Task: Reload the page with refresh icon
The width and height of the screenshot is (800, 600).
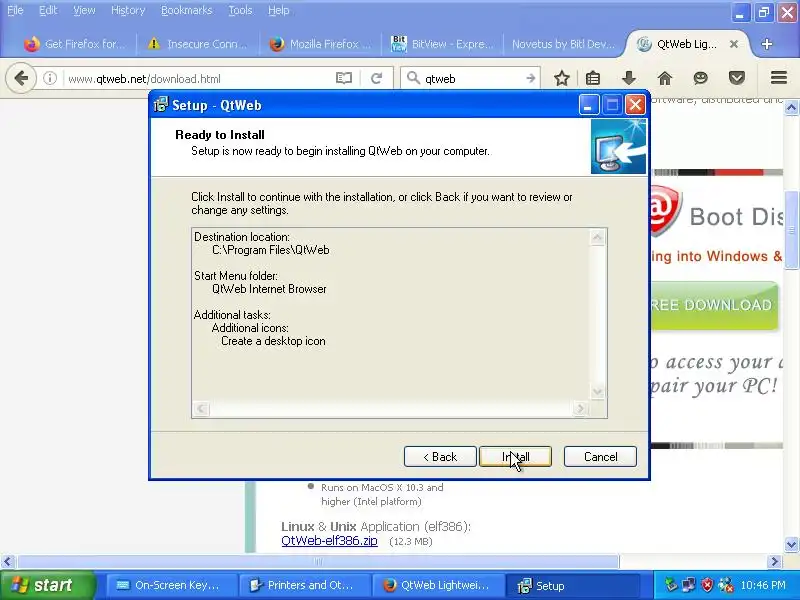Action: click(377, 78)
